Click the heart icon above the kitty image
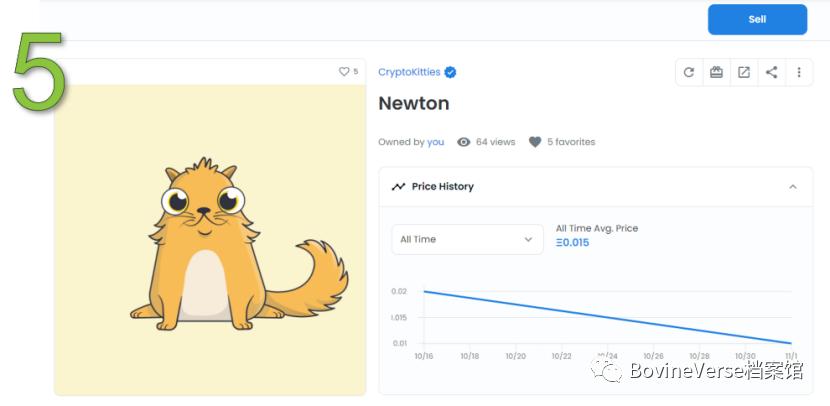The width and height of the screenshot is (830, 406). click(x=344, y=72)
